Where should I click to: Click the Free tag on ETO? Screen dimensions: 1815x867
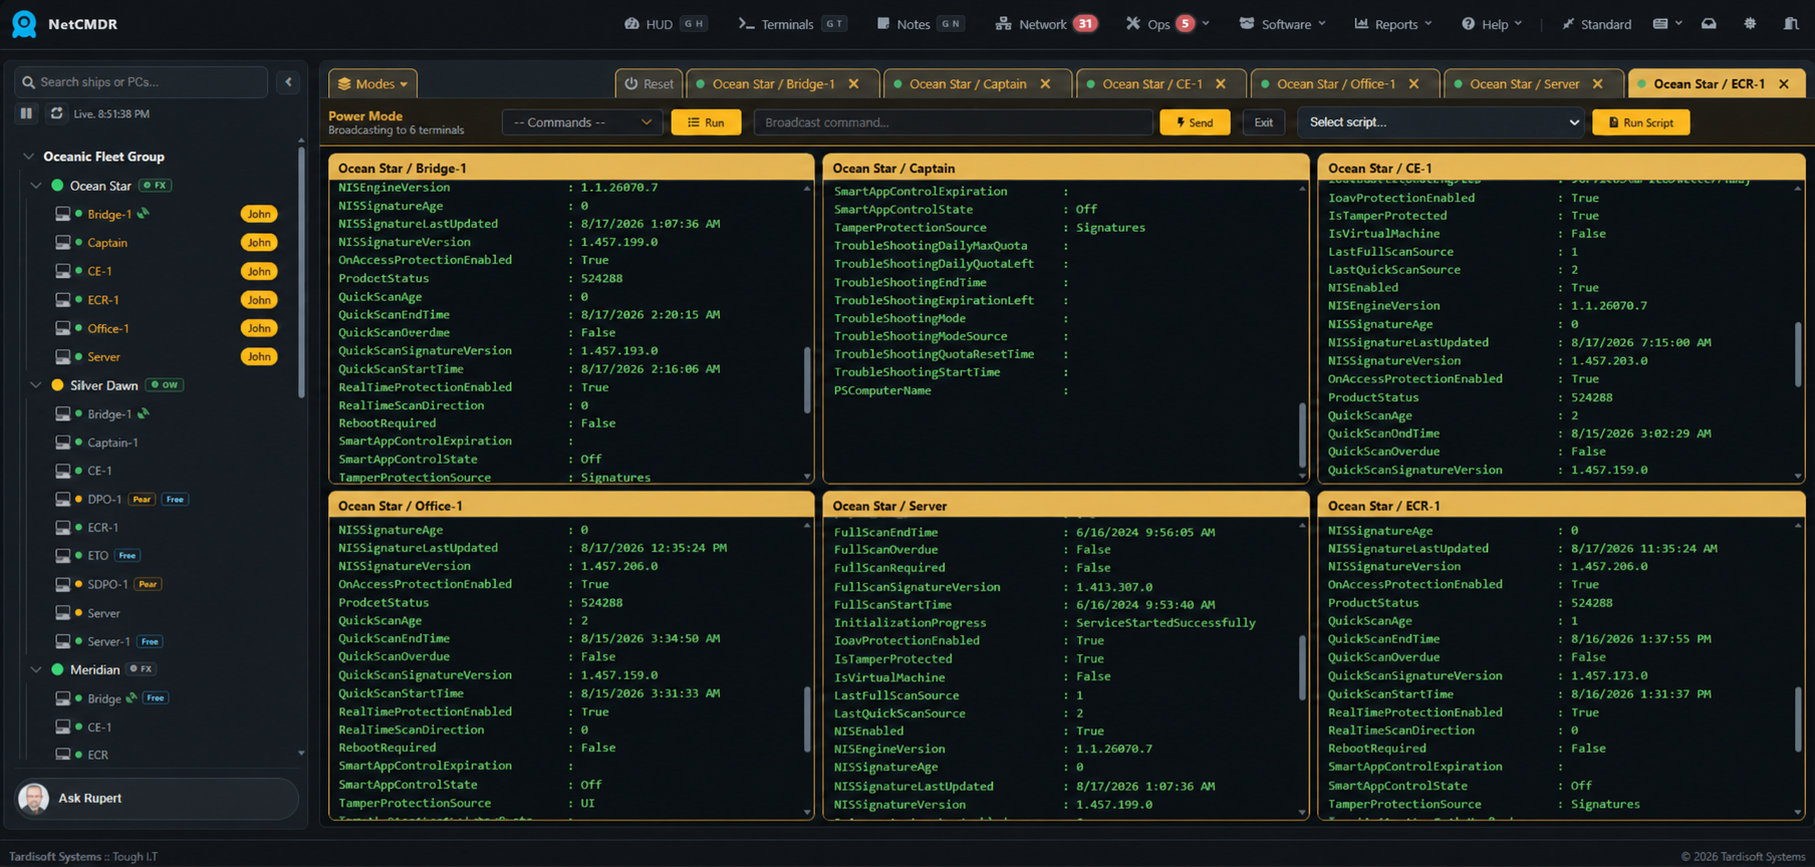click(x=127, y=556)
